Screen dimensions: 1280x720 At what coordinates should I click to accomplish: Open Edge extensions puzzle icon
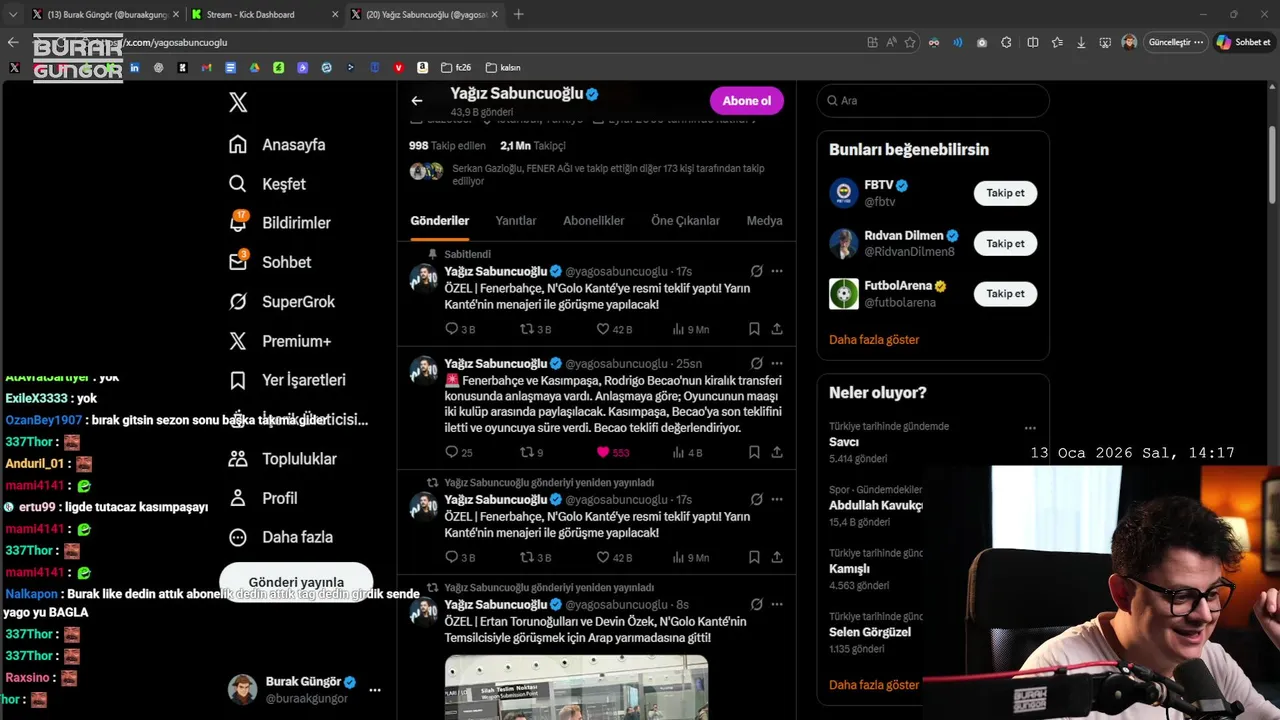pyautogui.click(x=1006, y=42)
